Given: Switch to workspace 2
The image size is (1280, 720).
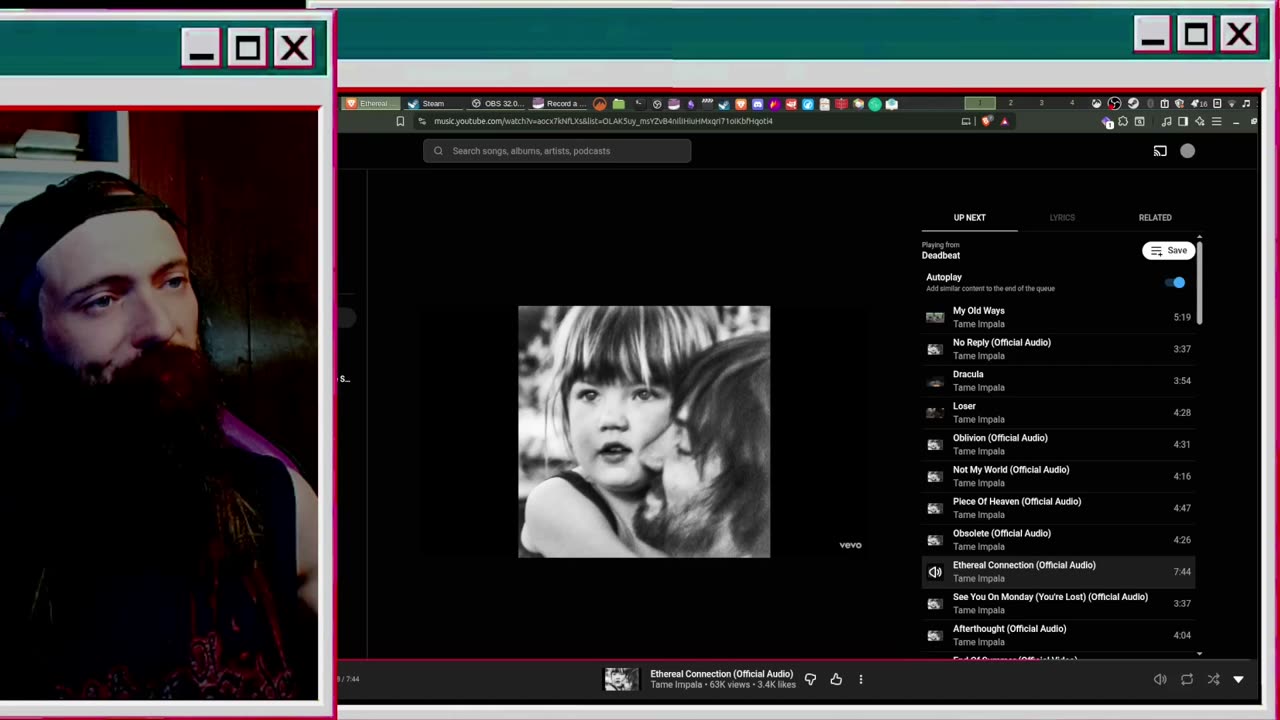Looking at the screenshot, I should [1010, 103].
